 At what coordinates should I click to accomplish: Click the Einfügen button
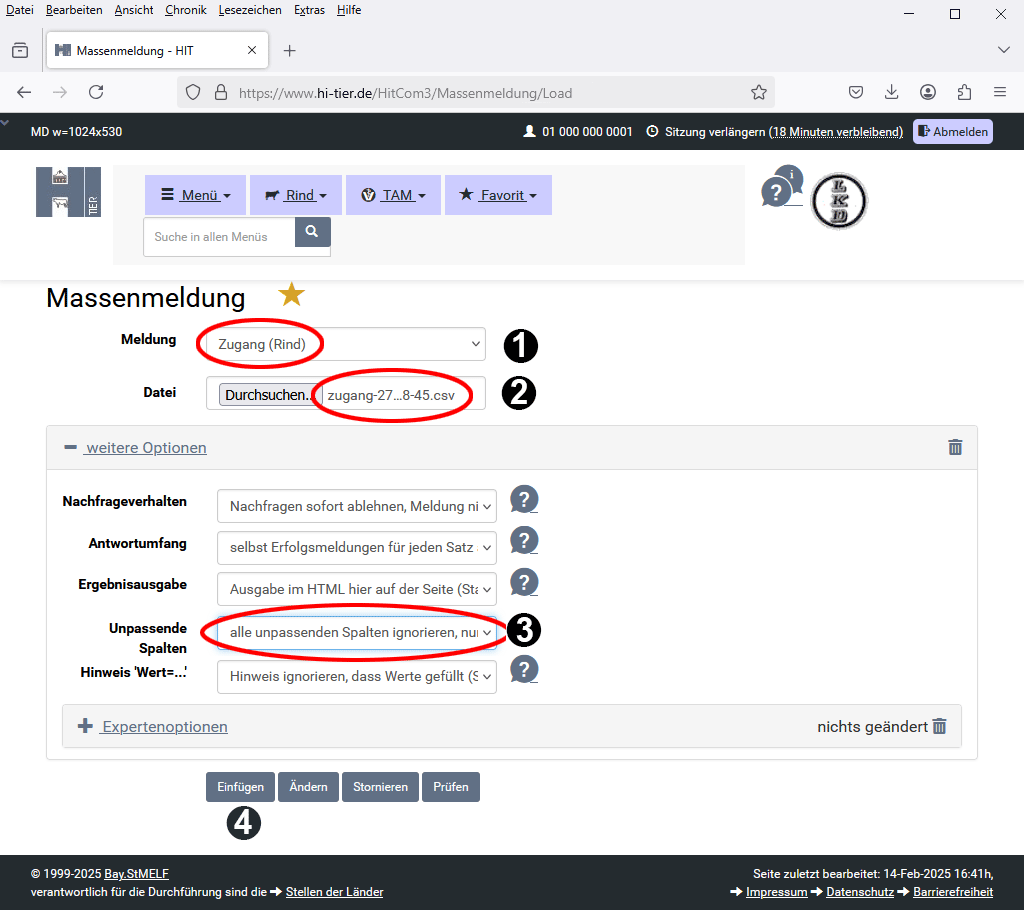point(240,787)
